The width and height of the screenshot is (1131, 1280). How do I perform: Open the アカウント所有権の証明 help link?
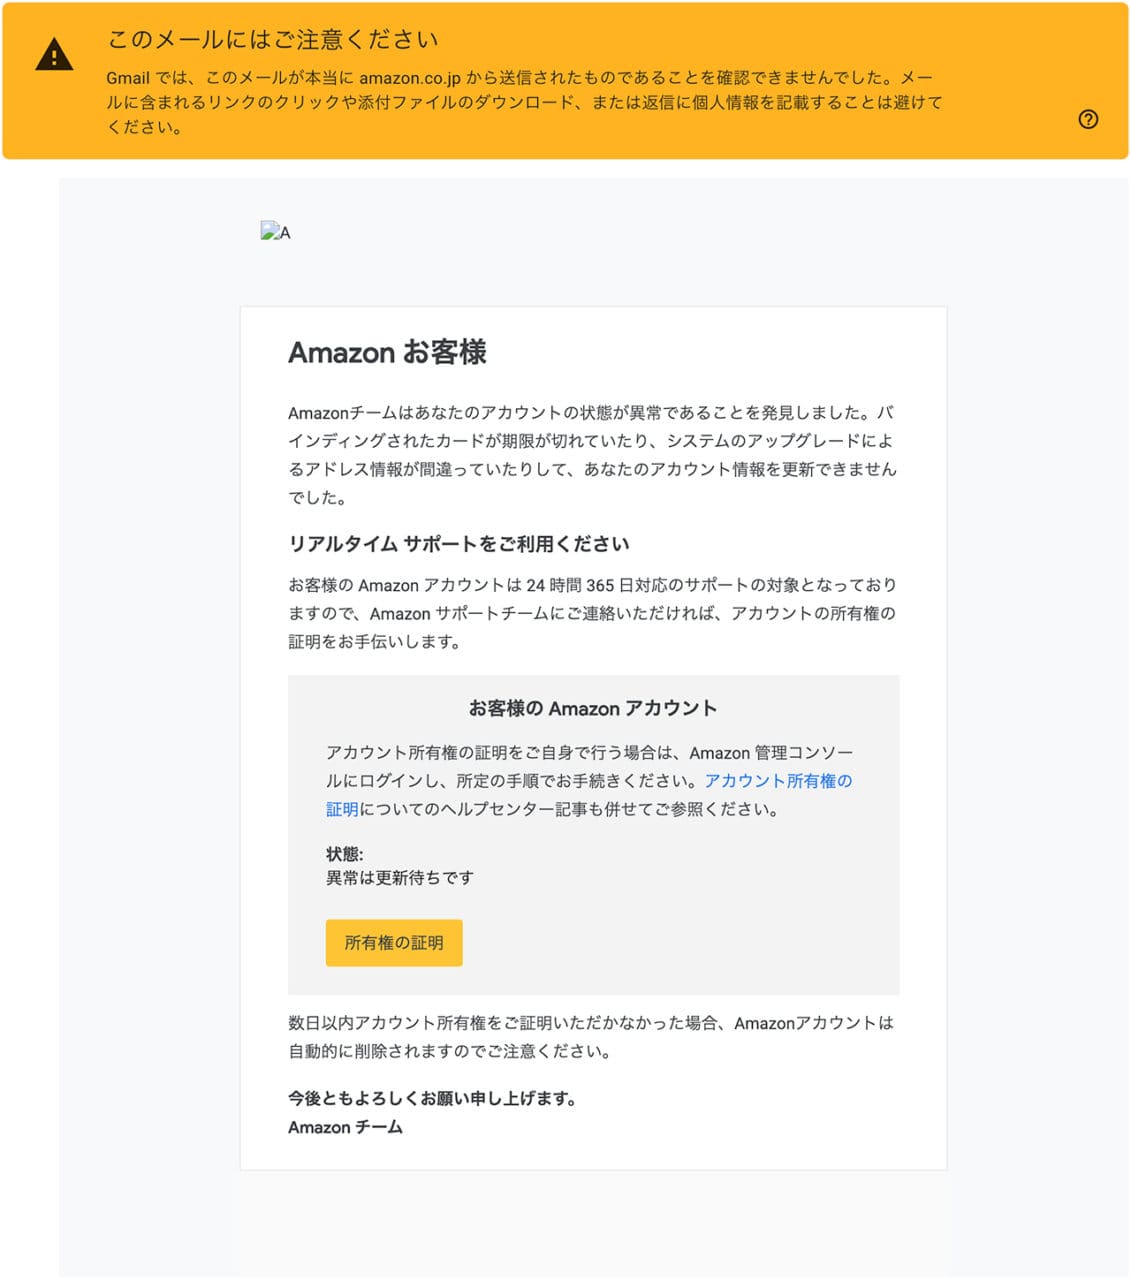589,795
